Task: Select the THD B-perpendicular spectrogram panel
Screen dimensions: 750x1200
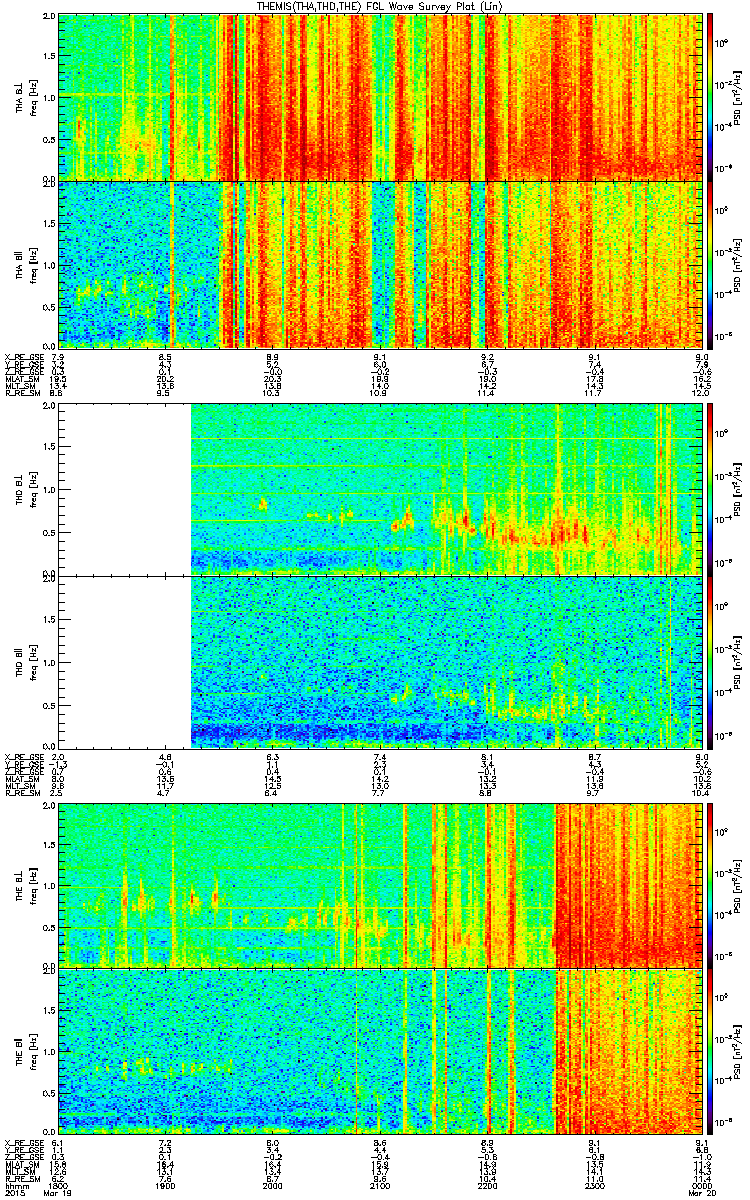Action: coord(379,490)
